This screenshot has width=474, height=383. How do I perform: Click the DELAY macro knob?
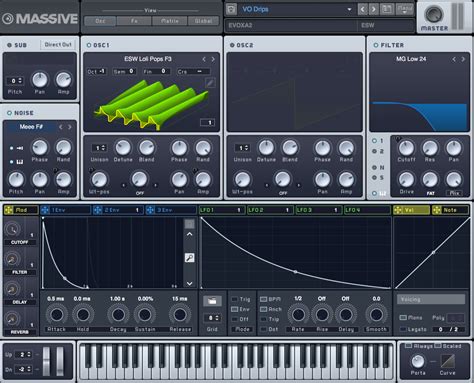[x=13, y=289]
